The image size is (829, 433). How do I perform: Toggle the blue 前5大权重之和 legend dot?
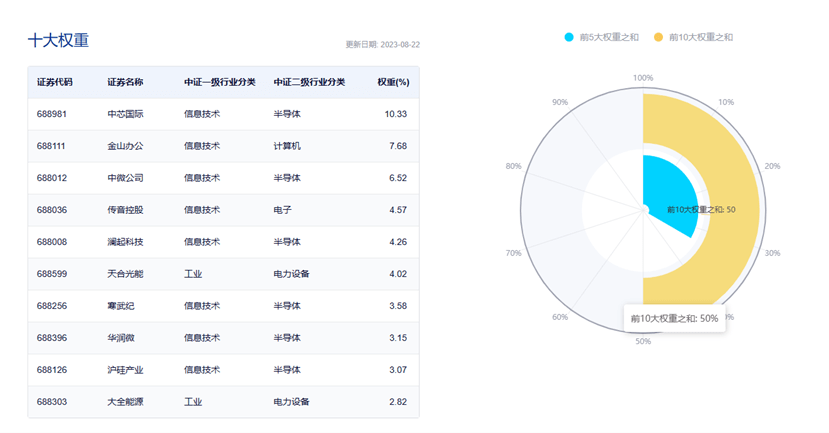tap(569, 37)
